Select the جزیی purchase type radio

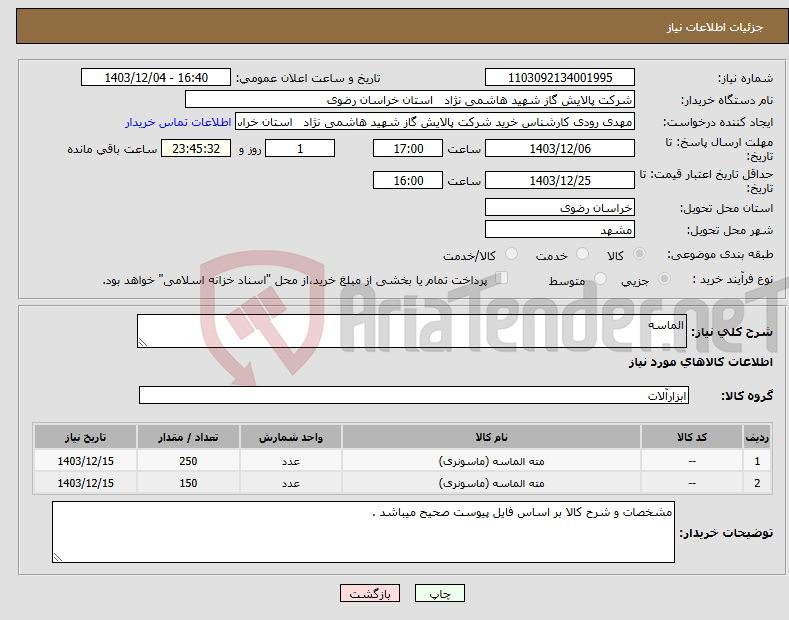664,279
